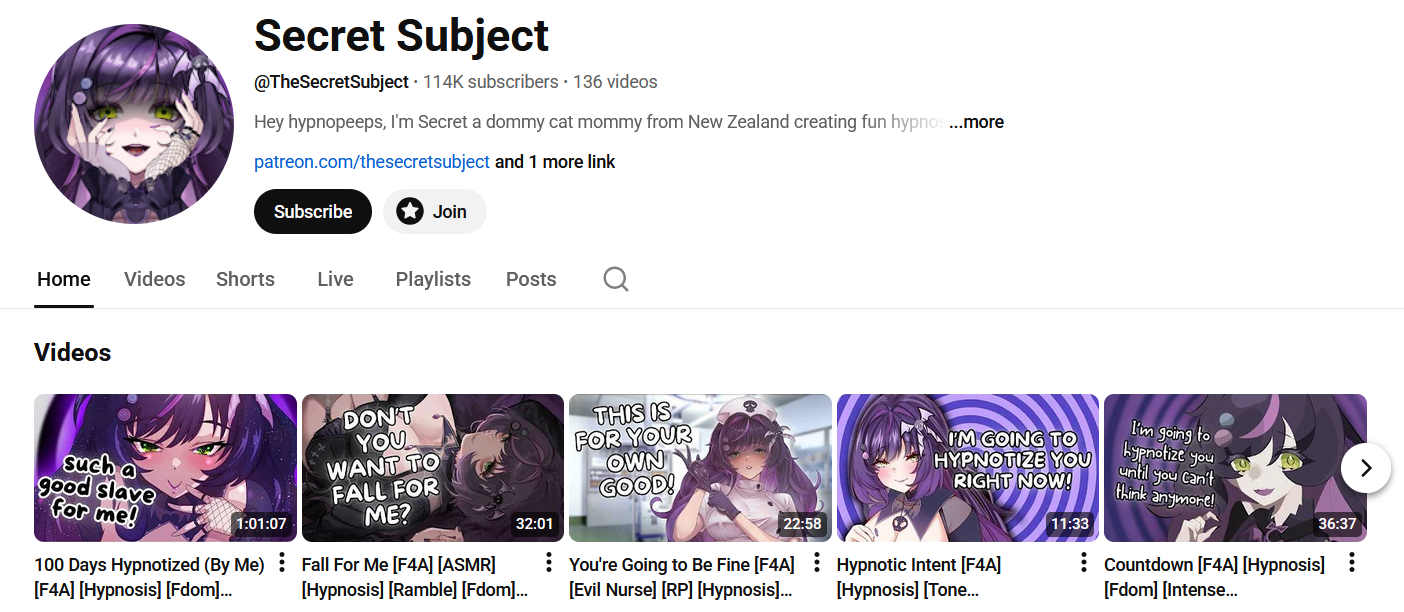Screen dimensions: 1404x612
Task: Expand channel description with ...more
Action: click(976, 122)
